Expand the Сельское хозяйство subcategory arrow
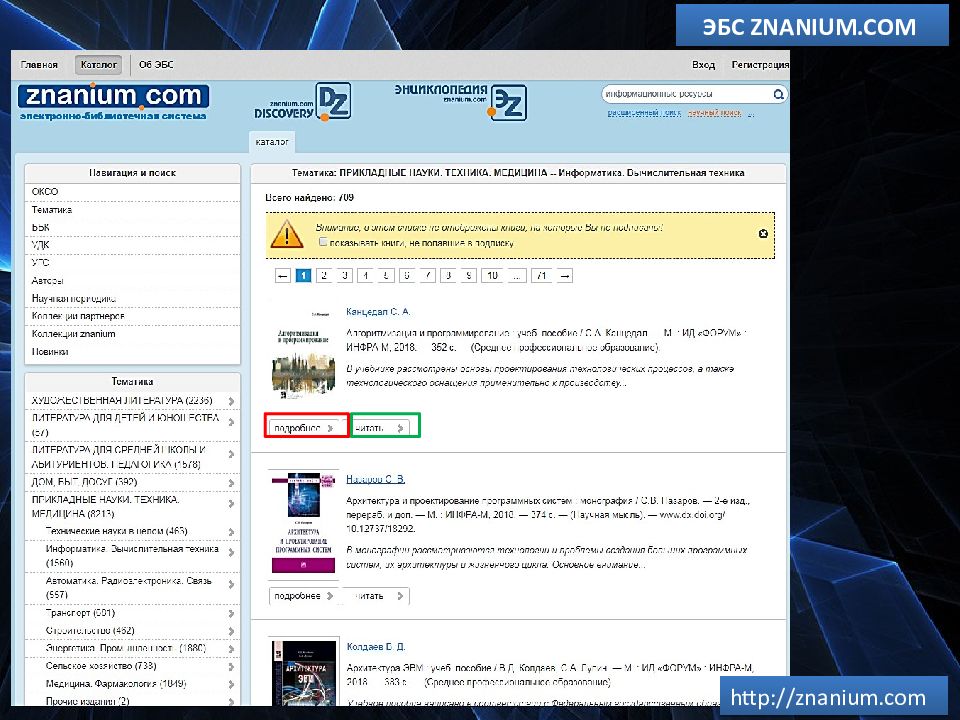 pos(231,667)
